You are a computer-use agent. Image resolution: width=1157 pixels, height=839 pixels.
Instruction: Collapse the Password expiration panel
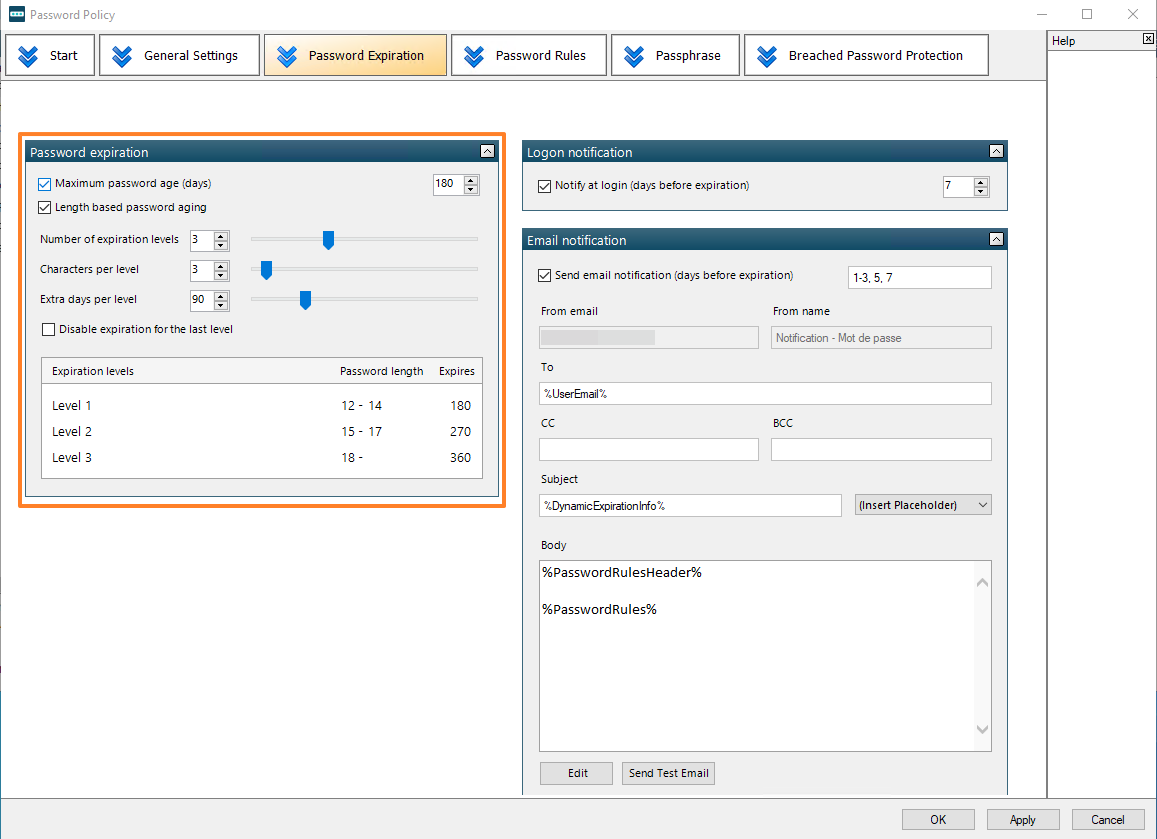(487, 152)
